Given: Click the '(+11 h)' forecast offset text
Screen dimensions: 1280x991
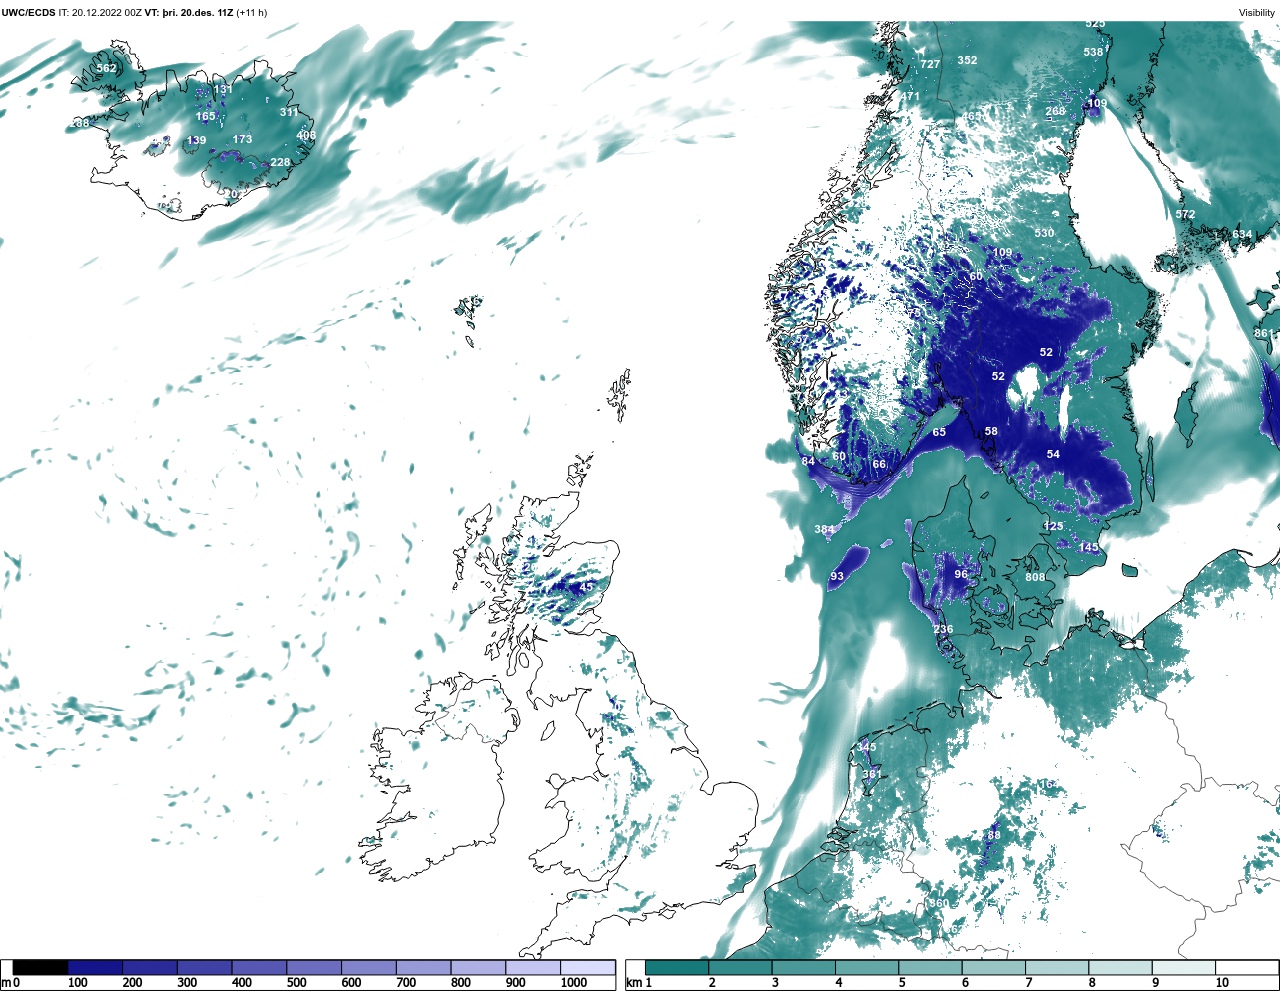Looking at the screenshot, I should tap(252, 13).
